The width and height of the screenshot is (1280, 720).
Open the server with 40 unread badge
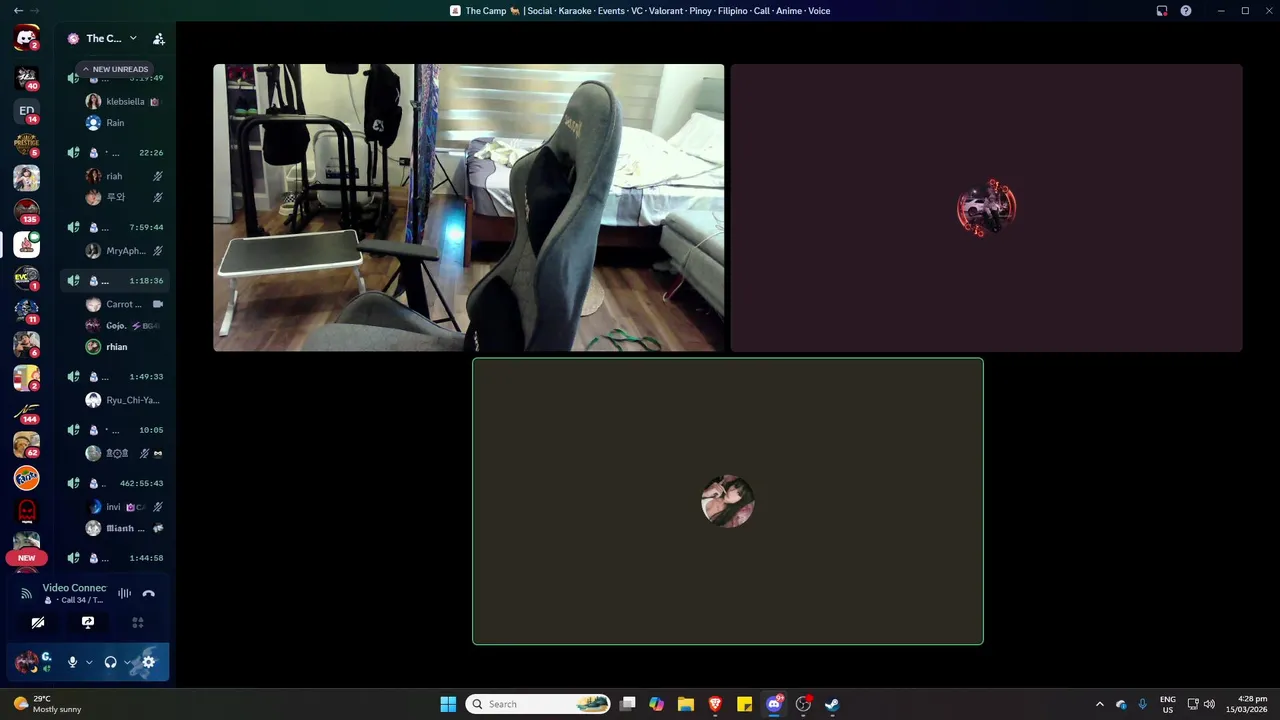[27, 77]
